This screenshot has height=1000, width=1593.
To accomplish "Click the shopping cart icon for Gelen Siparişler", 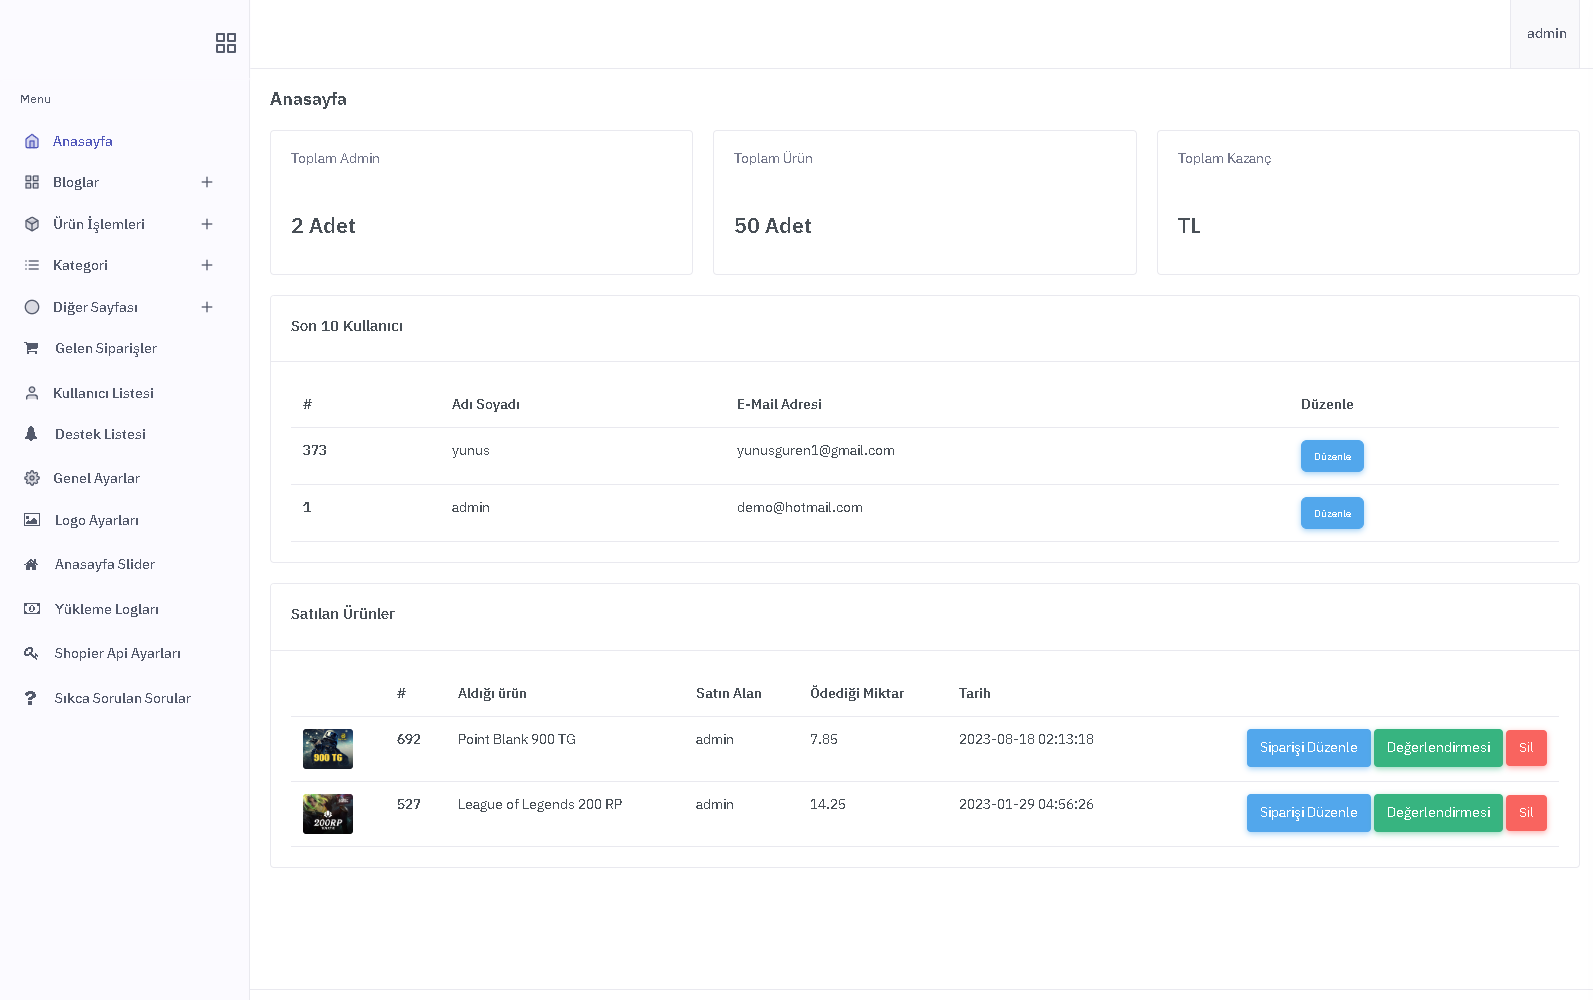I will pyautogui.click(x=32, y=348).
